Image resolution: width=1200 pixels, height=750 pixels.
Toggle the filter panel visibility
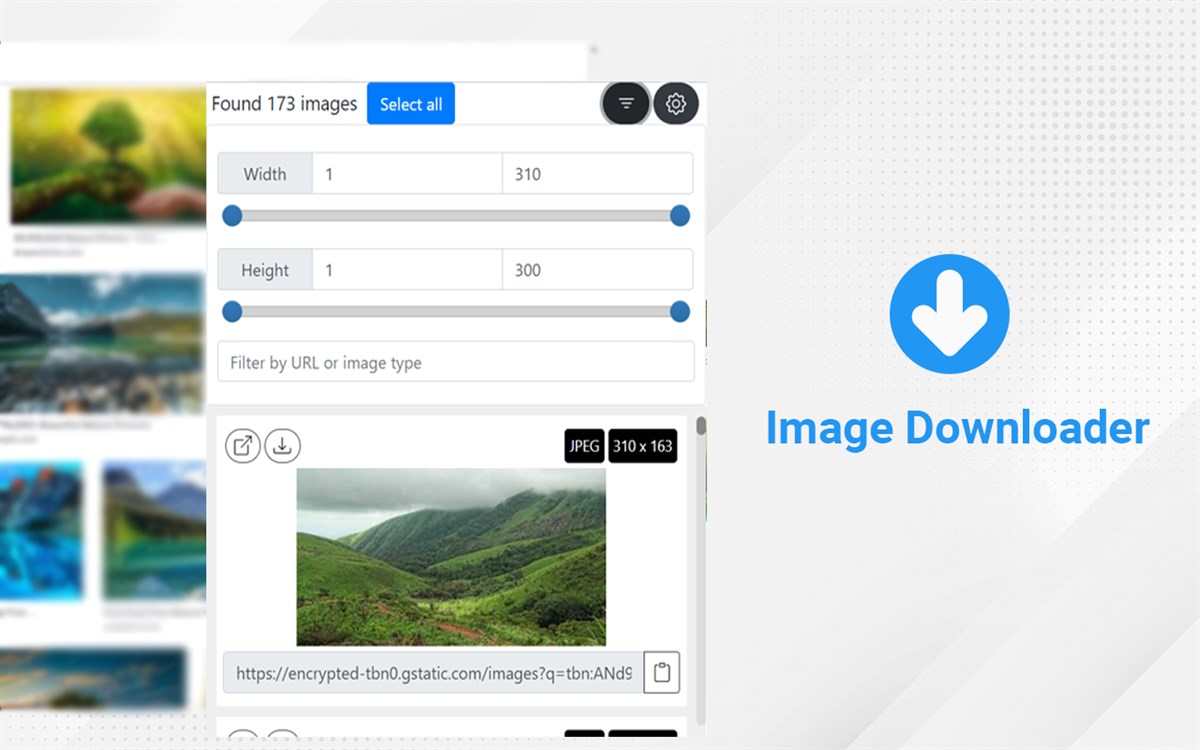tap(626, 103)
